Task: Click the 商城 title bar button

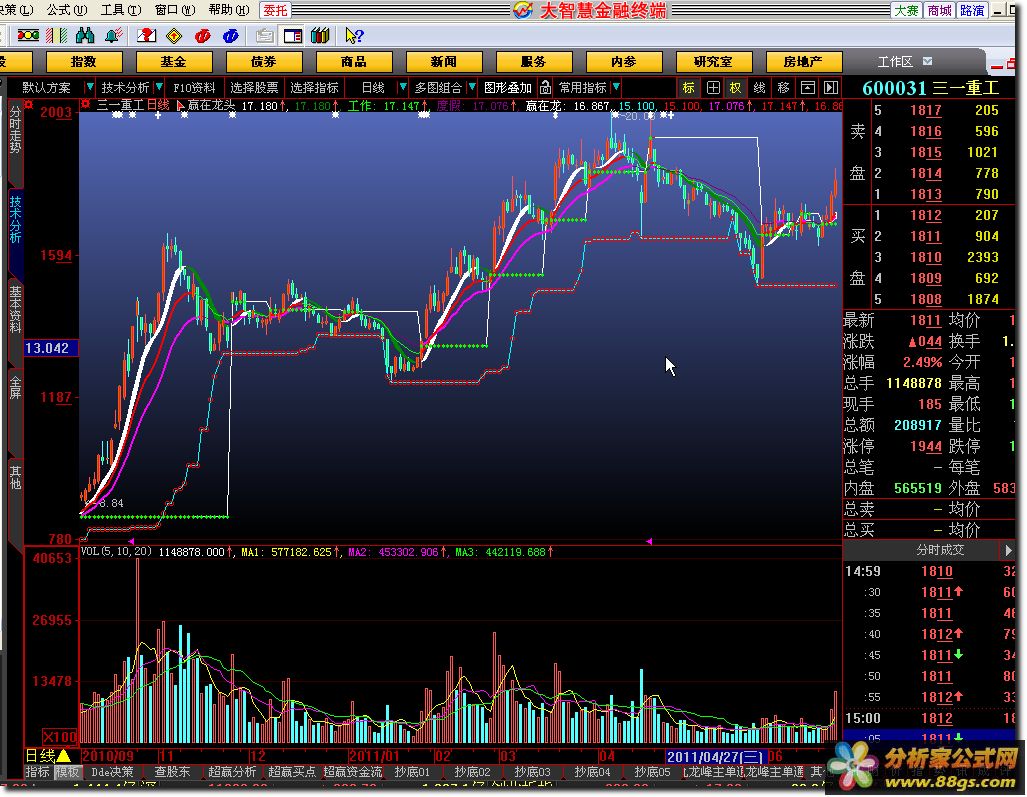Action: 939,10
